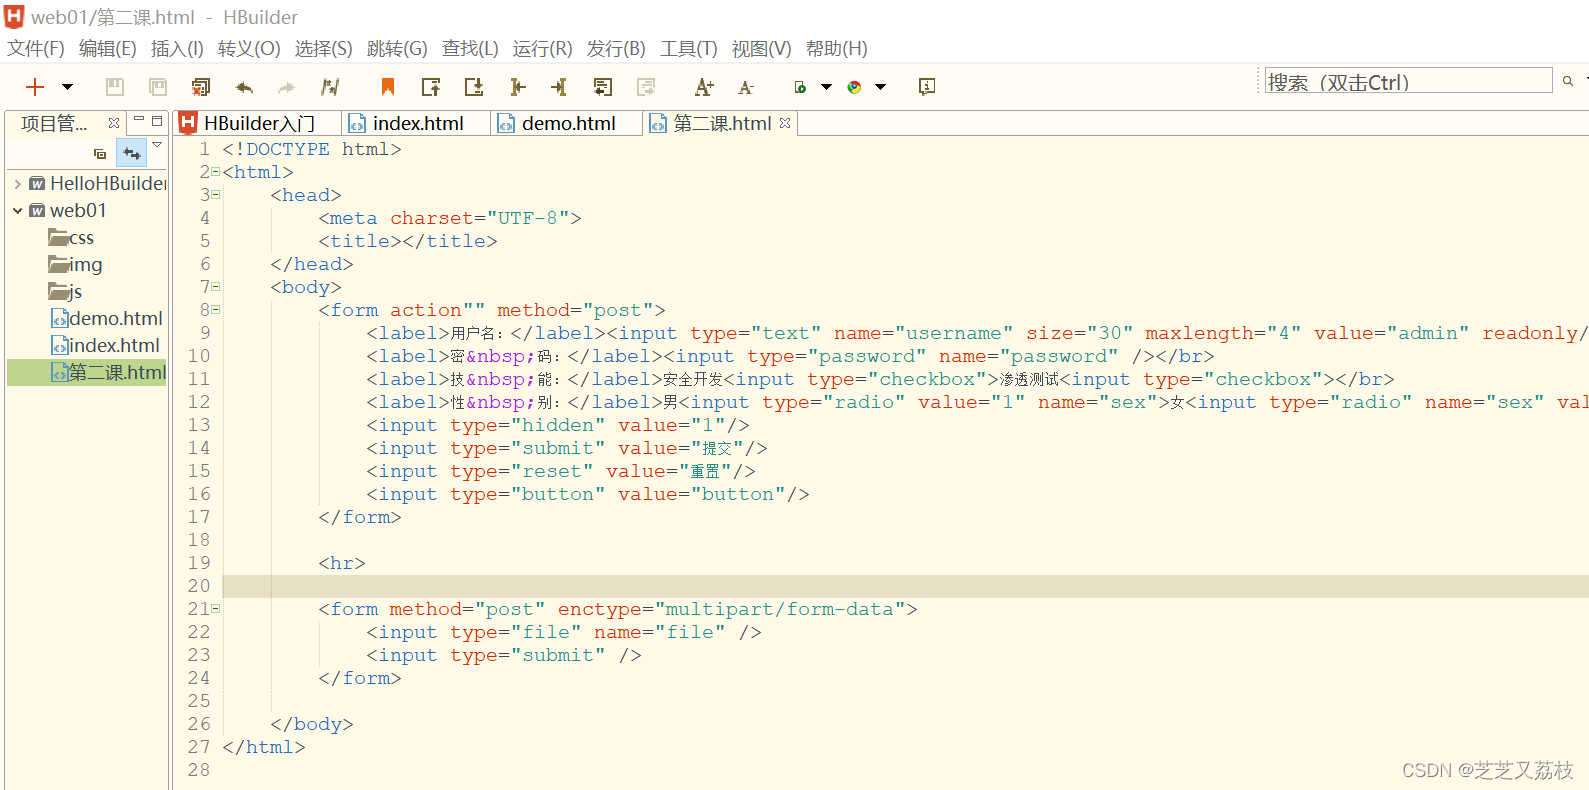Fold the form tag at line 21
Screen dimensions: 1589x790
pyautogui.click(x=215, y=609)
